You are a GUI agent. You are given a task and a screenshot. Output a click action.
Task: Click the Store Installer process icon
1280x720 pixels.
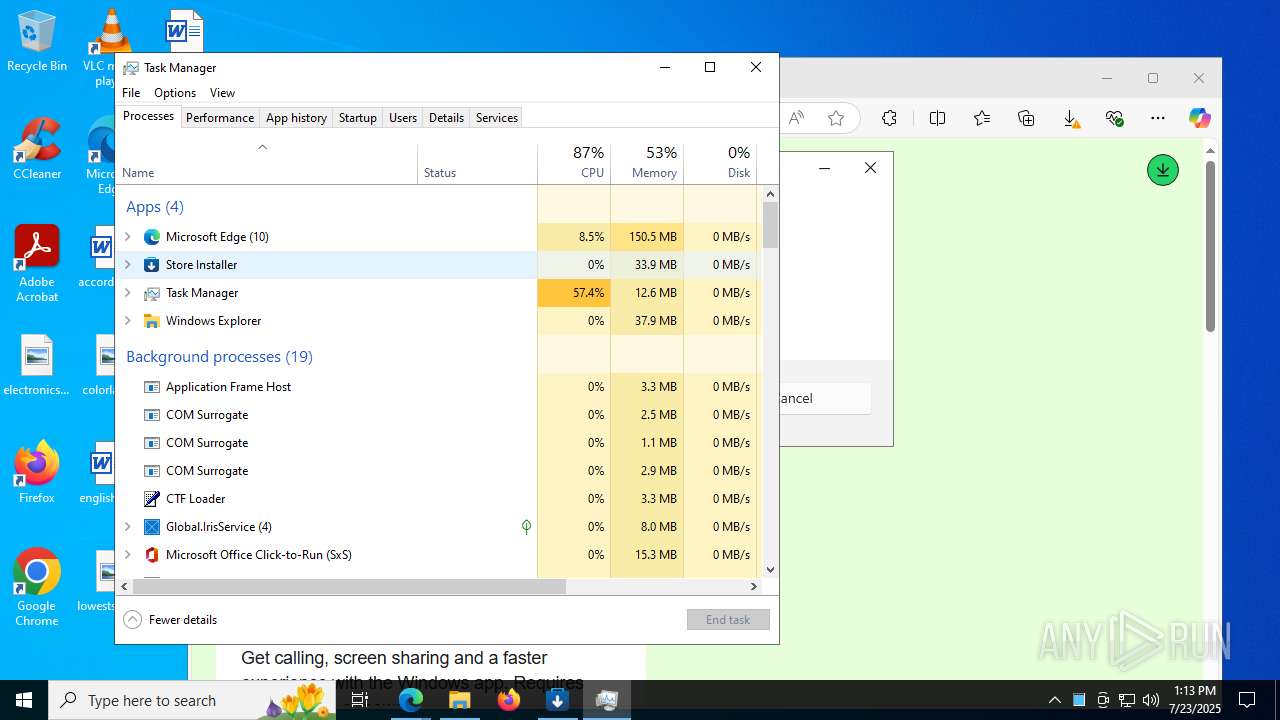pyautogui.click(x=152, y=265)
